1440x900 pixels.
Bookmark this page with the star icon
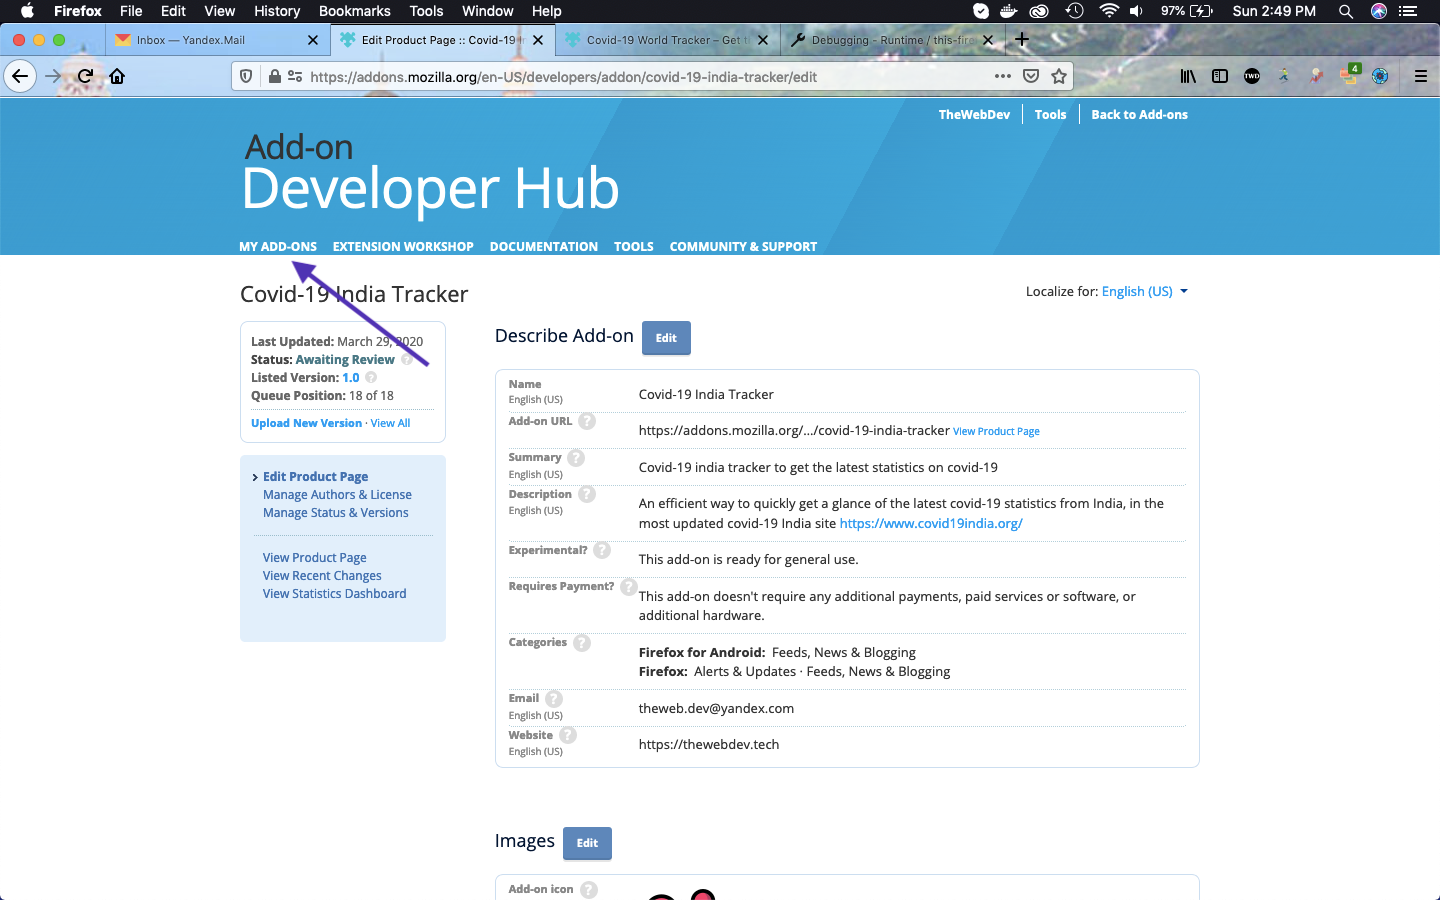click(1059, 76)
